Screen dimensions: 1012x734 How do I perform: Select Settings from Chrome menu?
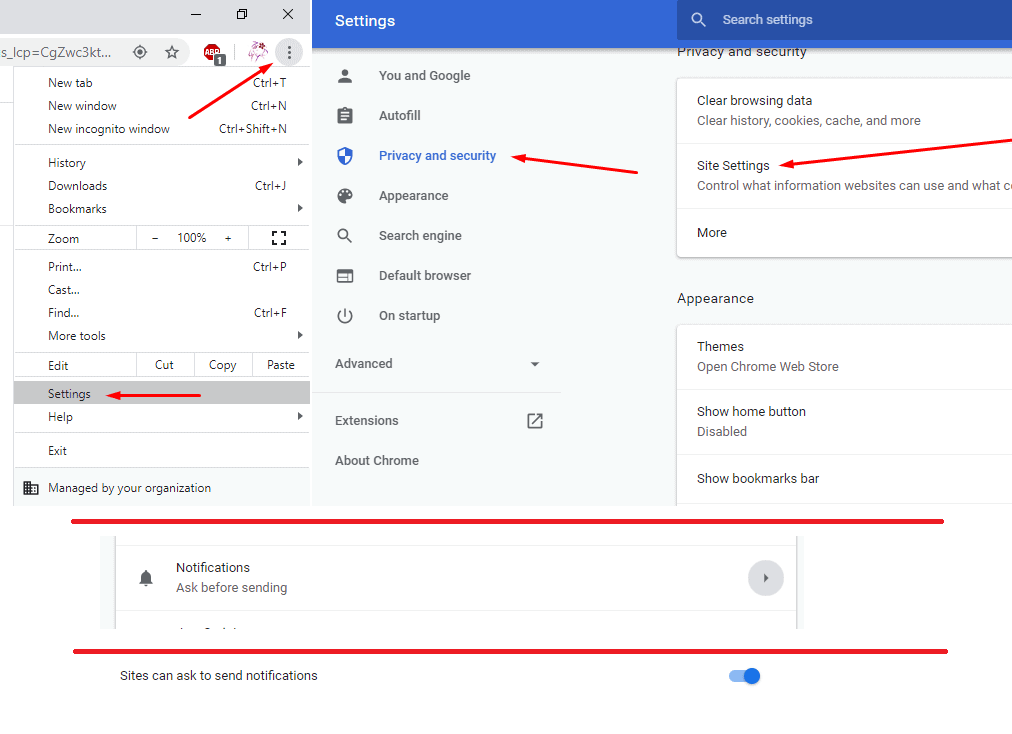point(70,394)
